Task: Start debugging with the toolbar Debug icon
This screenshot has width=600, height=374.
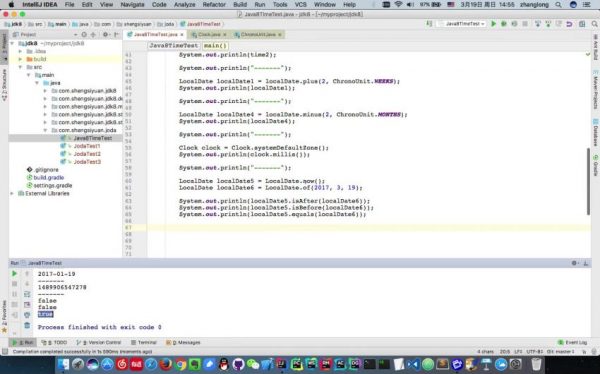Action: (x=504, y=24)
